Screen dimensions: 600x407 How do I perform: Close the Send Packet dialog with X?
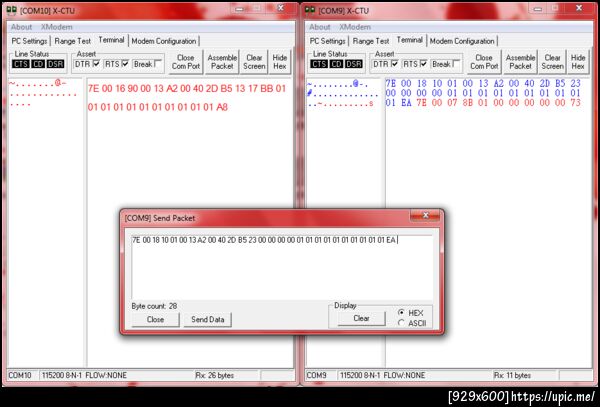(x=425, y=215)
